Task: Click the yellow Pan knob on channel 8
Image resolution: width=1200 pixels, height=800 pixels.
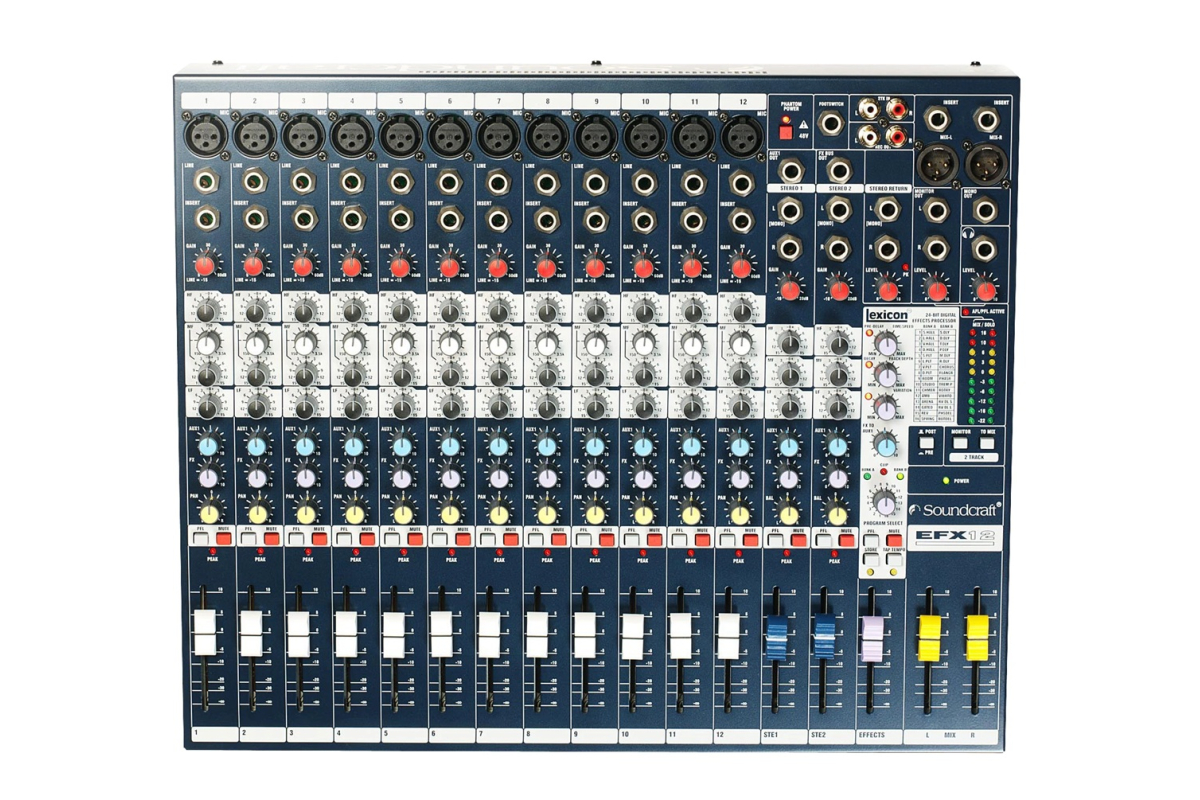Action: click(547, 513)
